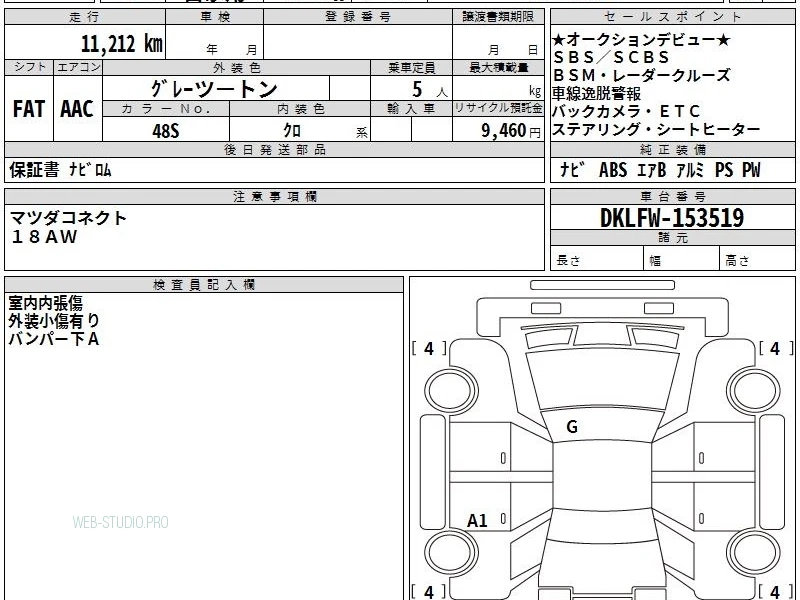Select chassis number DKLFW-153519
The image size is (800, 600).
click(x=672, y=218)
